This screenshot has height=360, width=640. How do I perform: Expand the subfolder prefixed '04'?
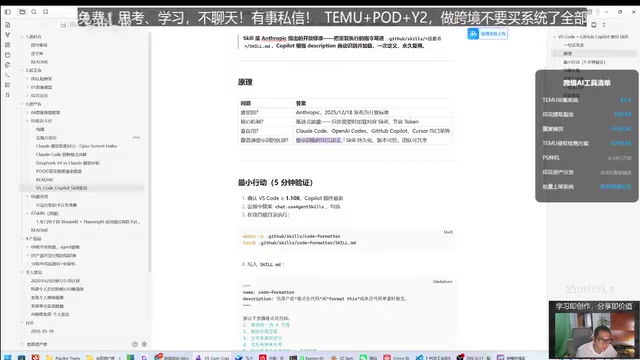(x=27, y=112)
